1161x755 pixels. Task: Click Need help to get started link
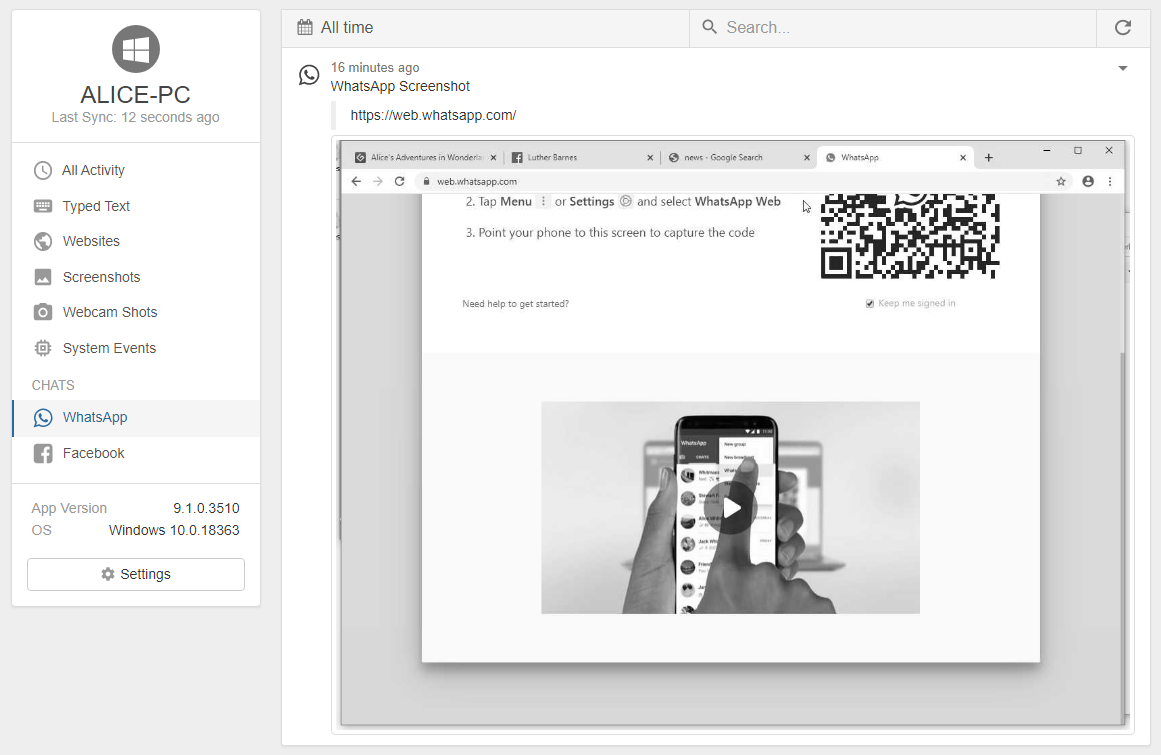pyautogui.click(x=515, y=304)
